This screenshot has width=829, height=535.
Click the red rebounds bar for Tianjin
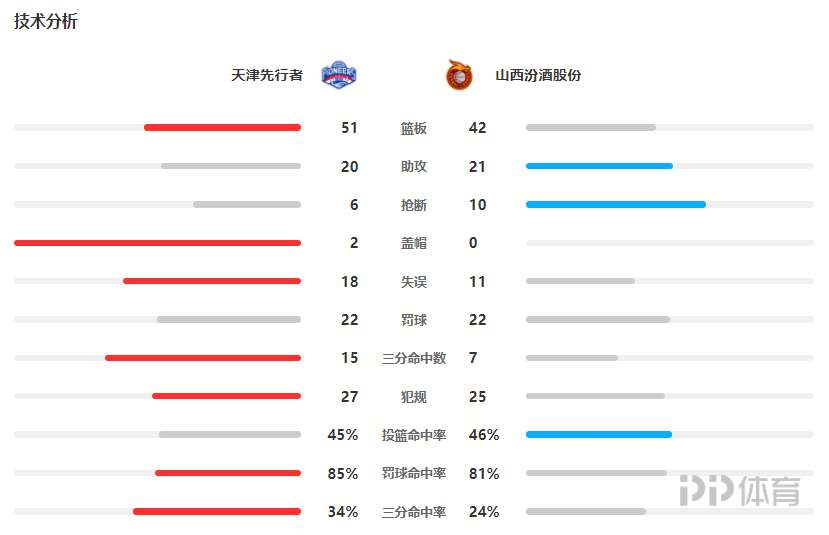pyautogui.click(x=223, y=127)
